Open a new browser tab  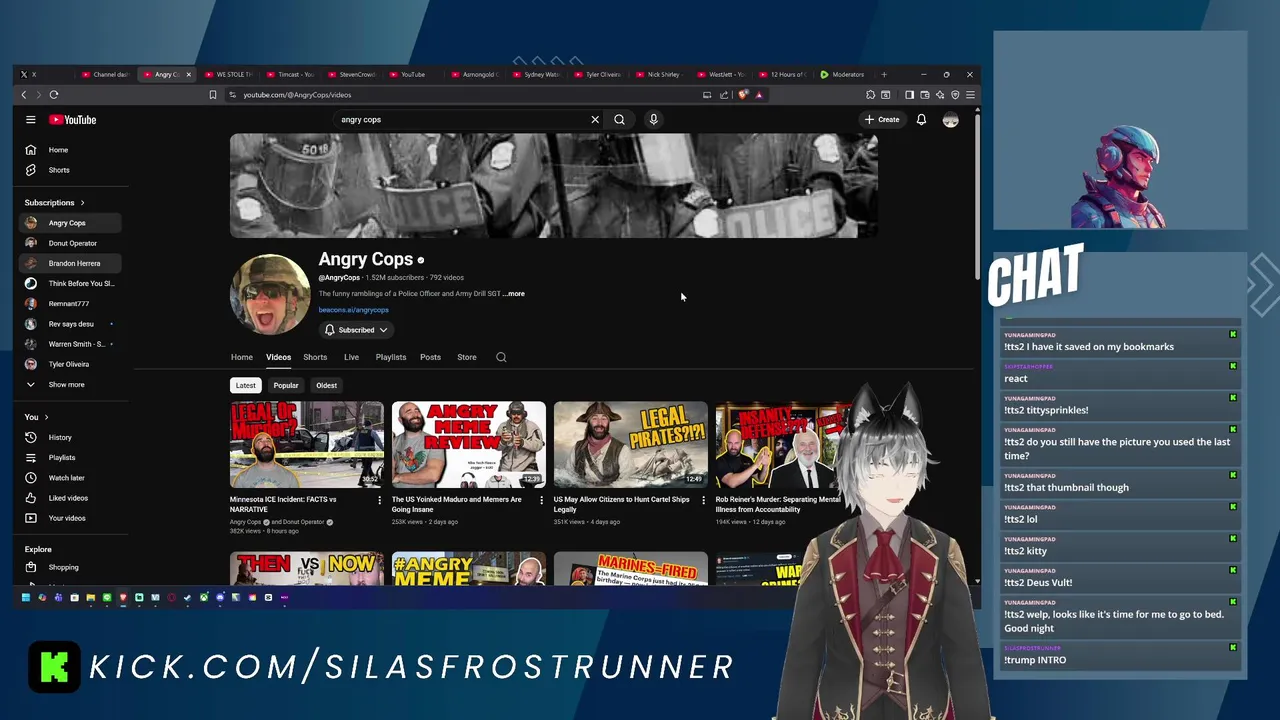(884, 74)
